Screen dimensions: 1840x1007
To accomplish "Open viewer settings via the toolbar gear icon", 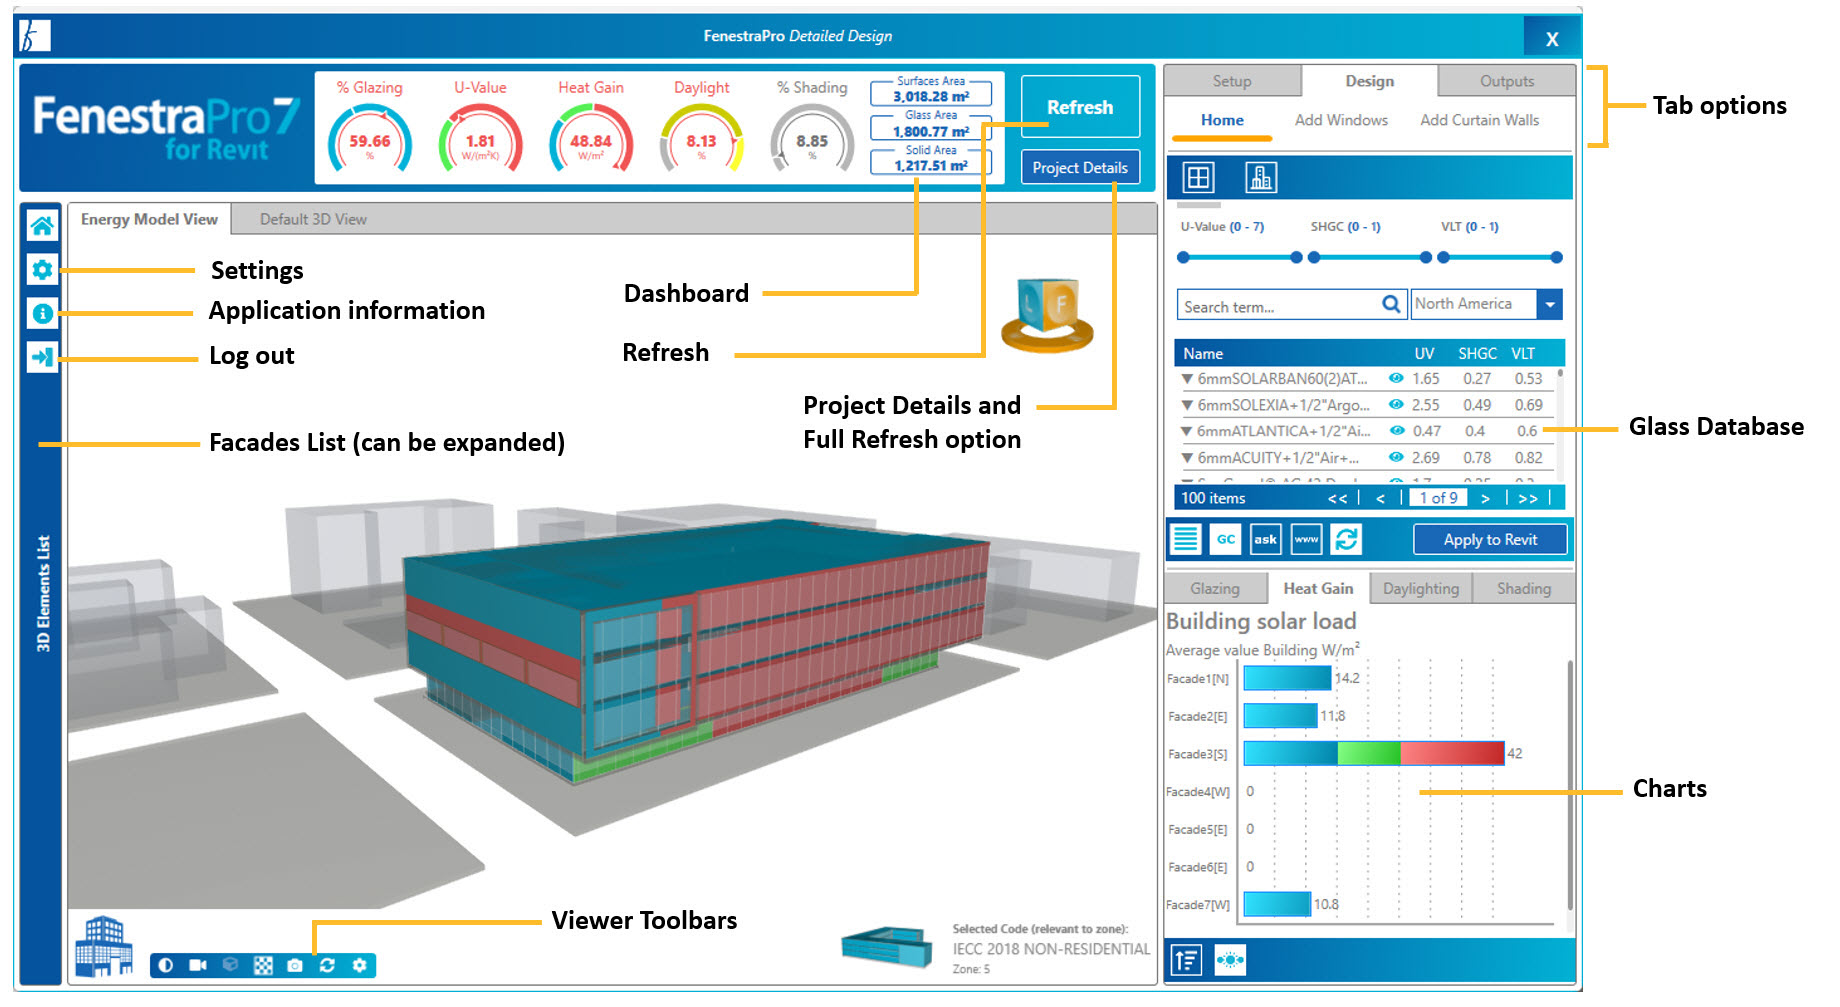I will (x=359, y=965).
